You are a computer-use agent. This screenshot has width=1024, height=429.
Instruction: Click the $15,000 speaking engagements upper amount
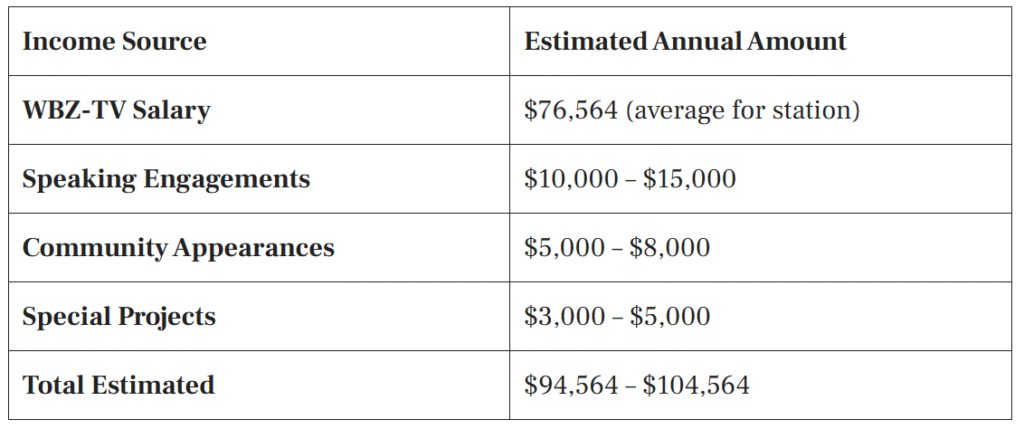pyautogui.click(x=690, y=179)
